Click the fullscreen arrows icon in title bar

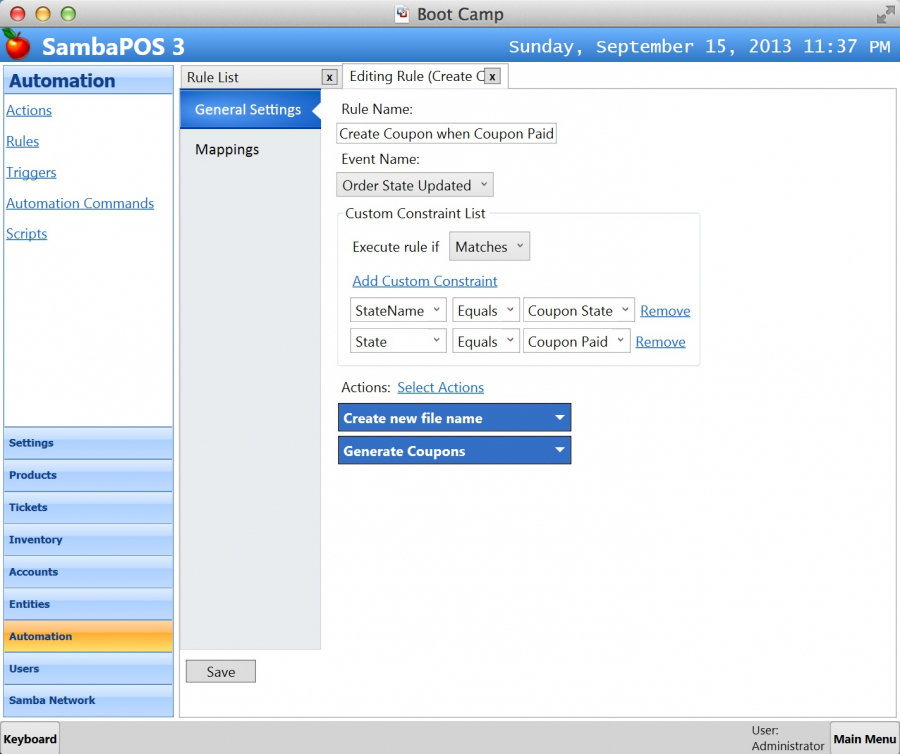885,14
